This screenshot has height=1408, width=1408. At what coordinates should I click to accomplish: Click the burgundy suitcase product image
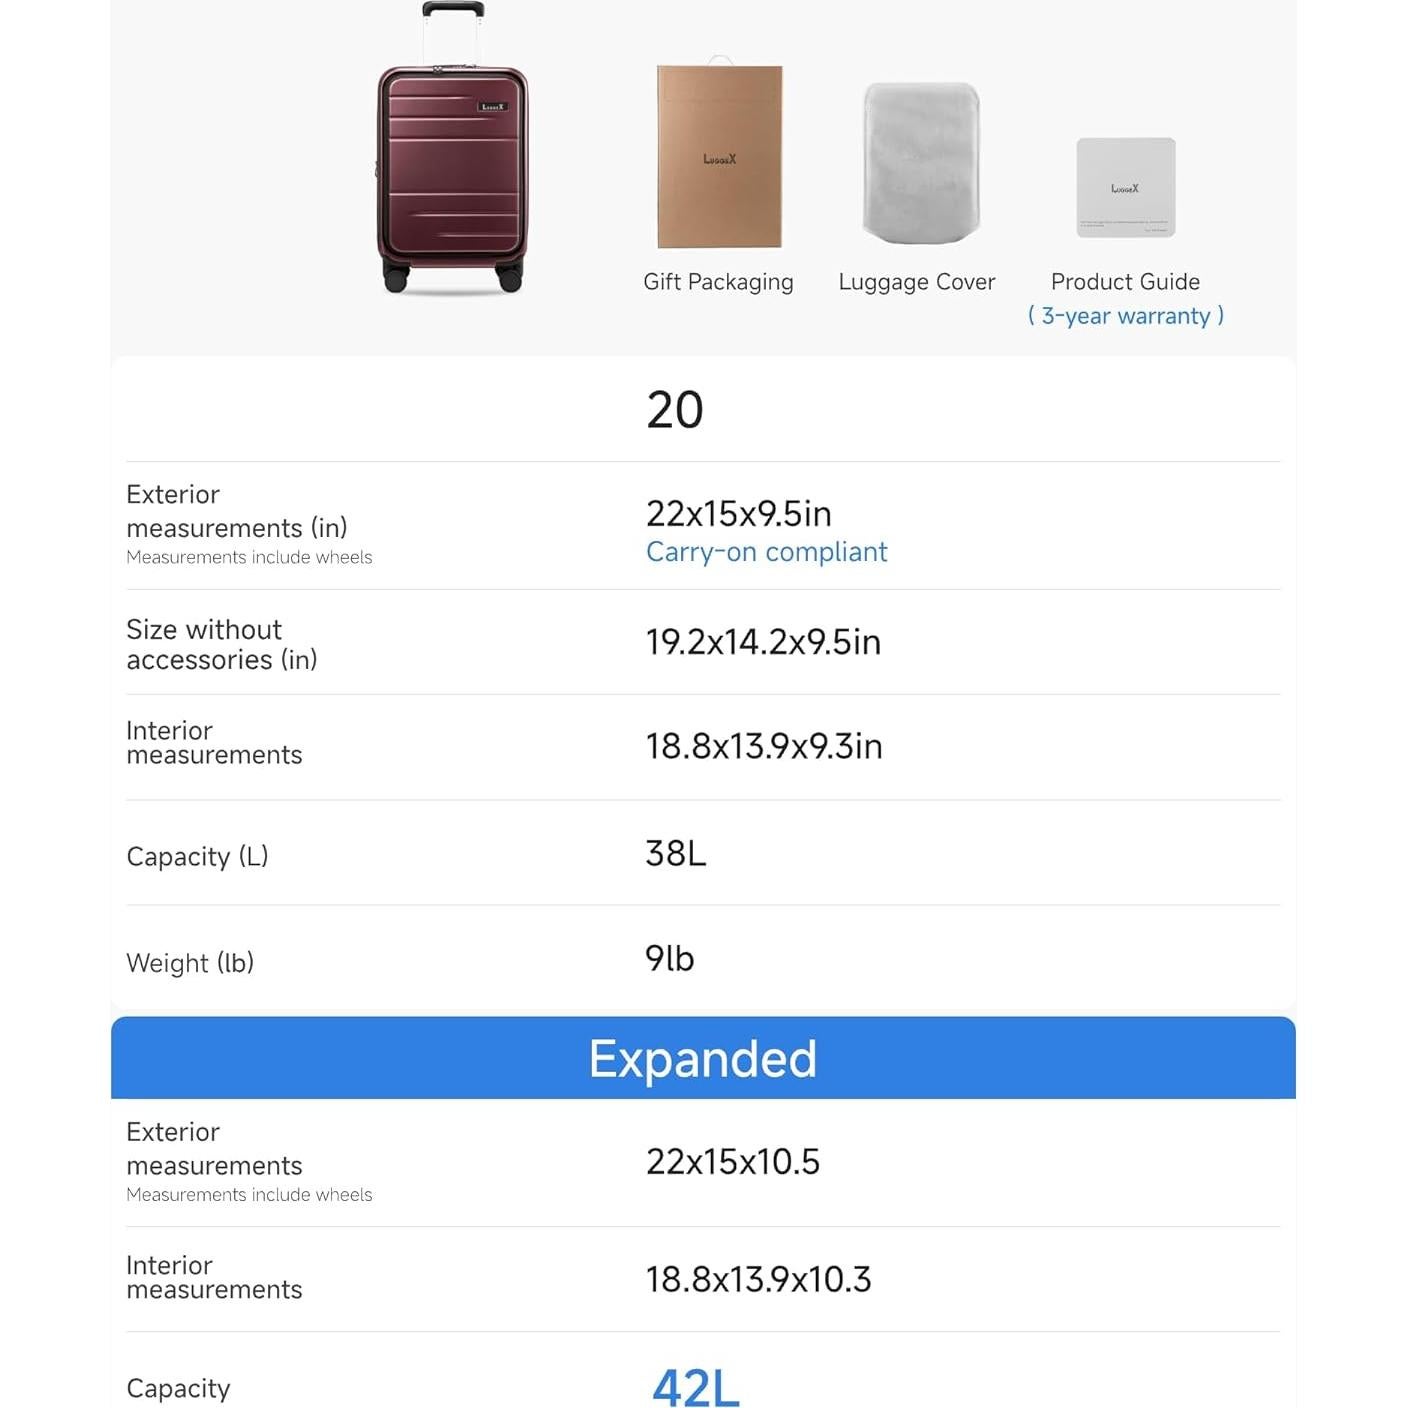pyautogui.click(x=452, y=160)
